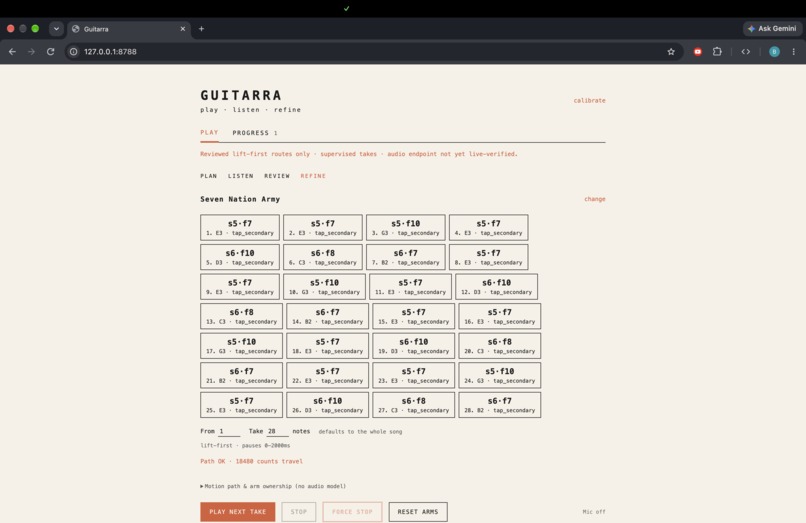Select note 7 s6·f7 B2 tile
The width and height of the screenshot is (806, 523).
tap(406, 257)
